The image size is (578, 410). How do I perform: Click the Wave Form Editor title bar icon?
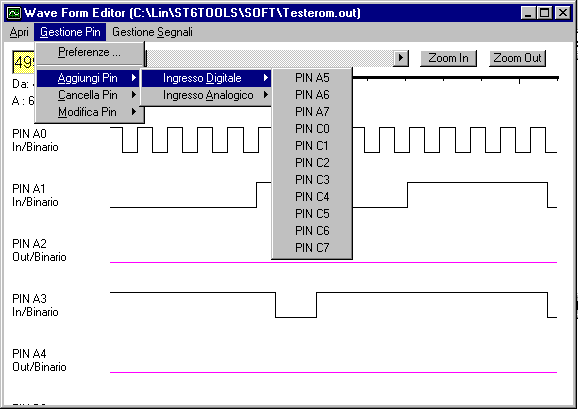pyautogui.click(x=14, y=13)
